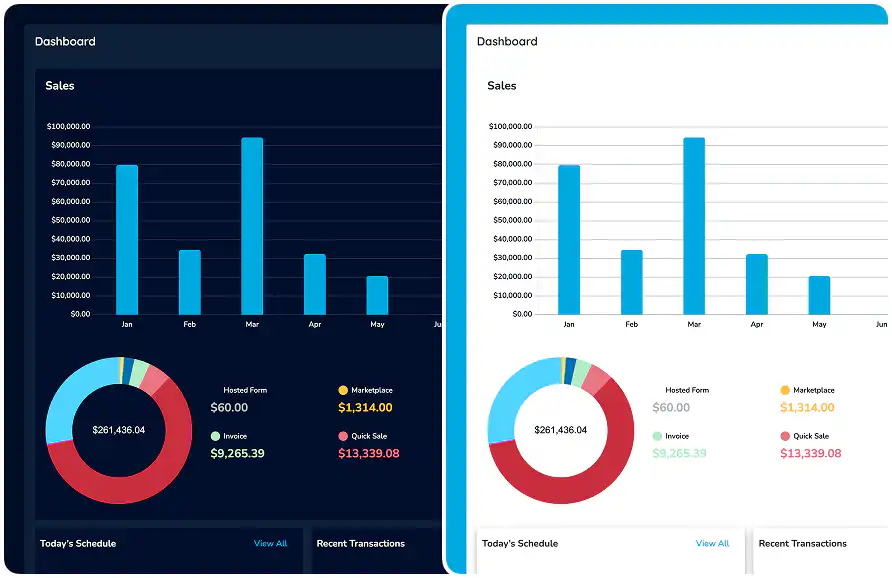Viewport: 892px width, 578px height.
Task: Click the red Quick Sale legend dot in dark dashboard
Action: click(x=341, y=437)
